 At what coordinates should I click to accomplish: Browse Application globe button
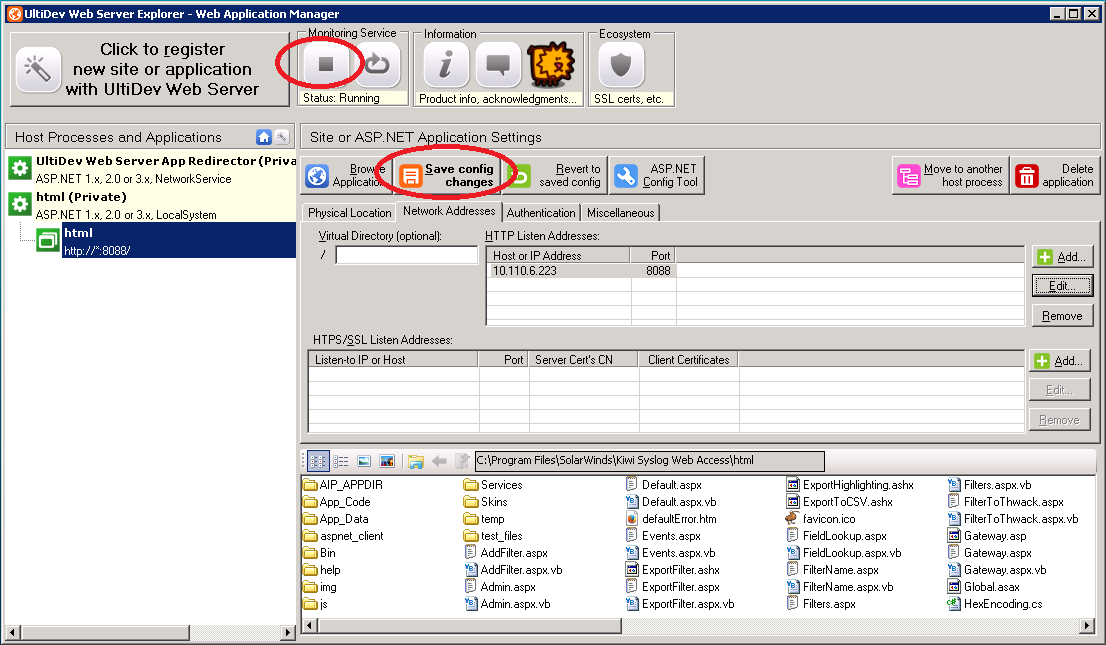click(344, 175)
